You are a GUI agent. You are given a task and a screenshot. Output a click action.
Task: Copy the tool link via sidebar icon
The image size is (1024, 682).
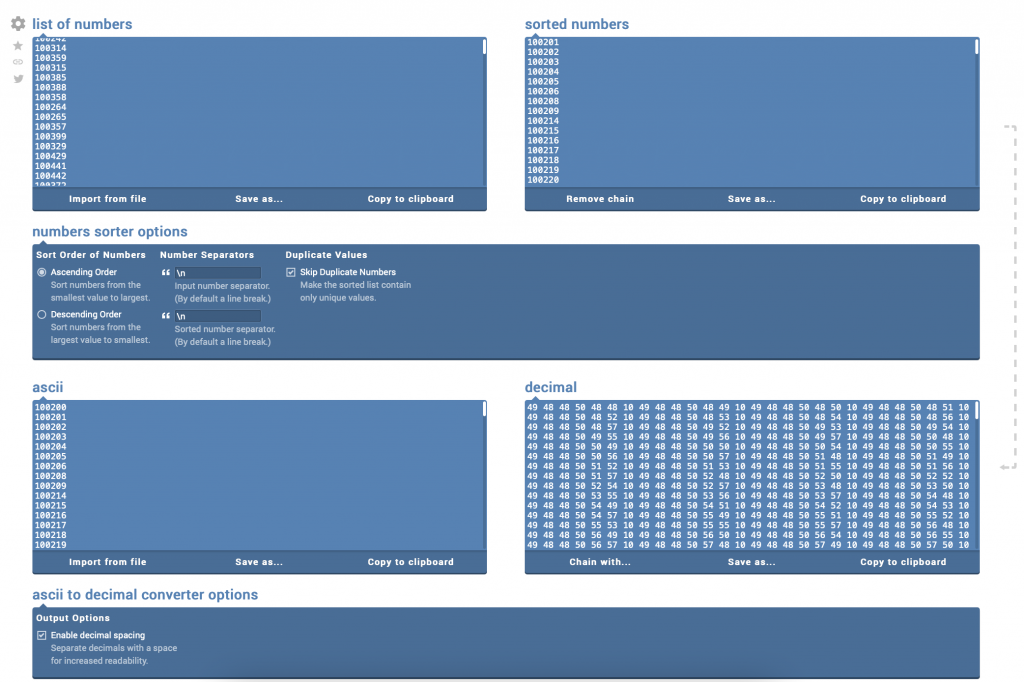pos(17,62)
